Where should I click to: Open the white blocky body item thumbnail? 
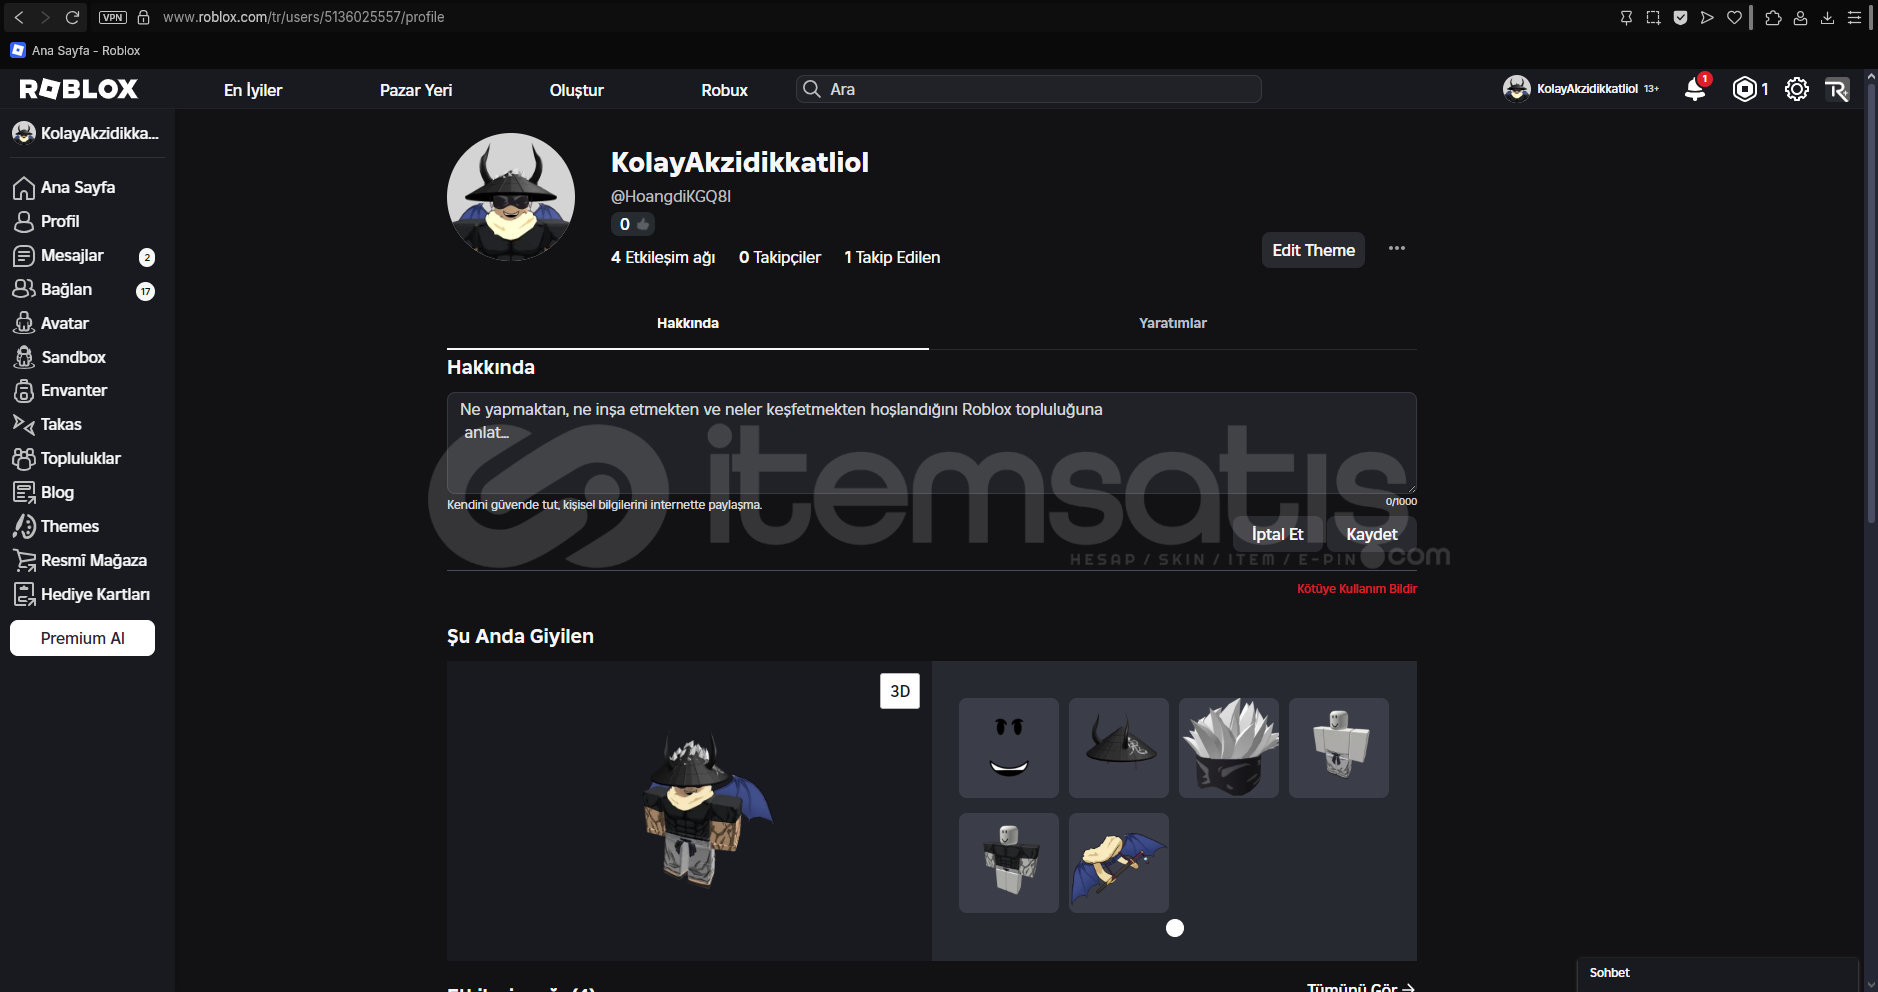click(x=1339, y=748)
